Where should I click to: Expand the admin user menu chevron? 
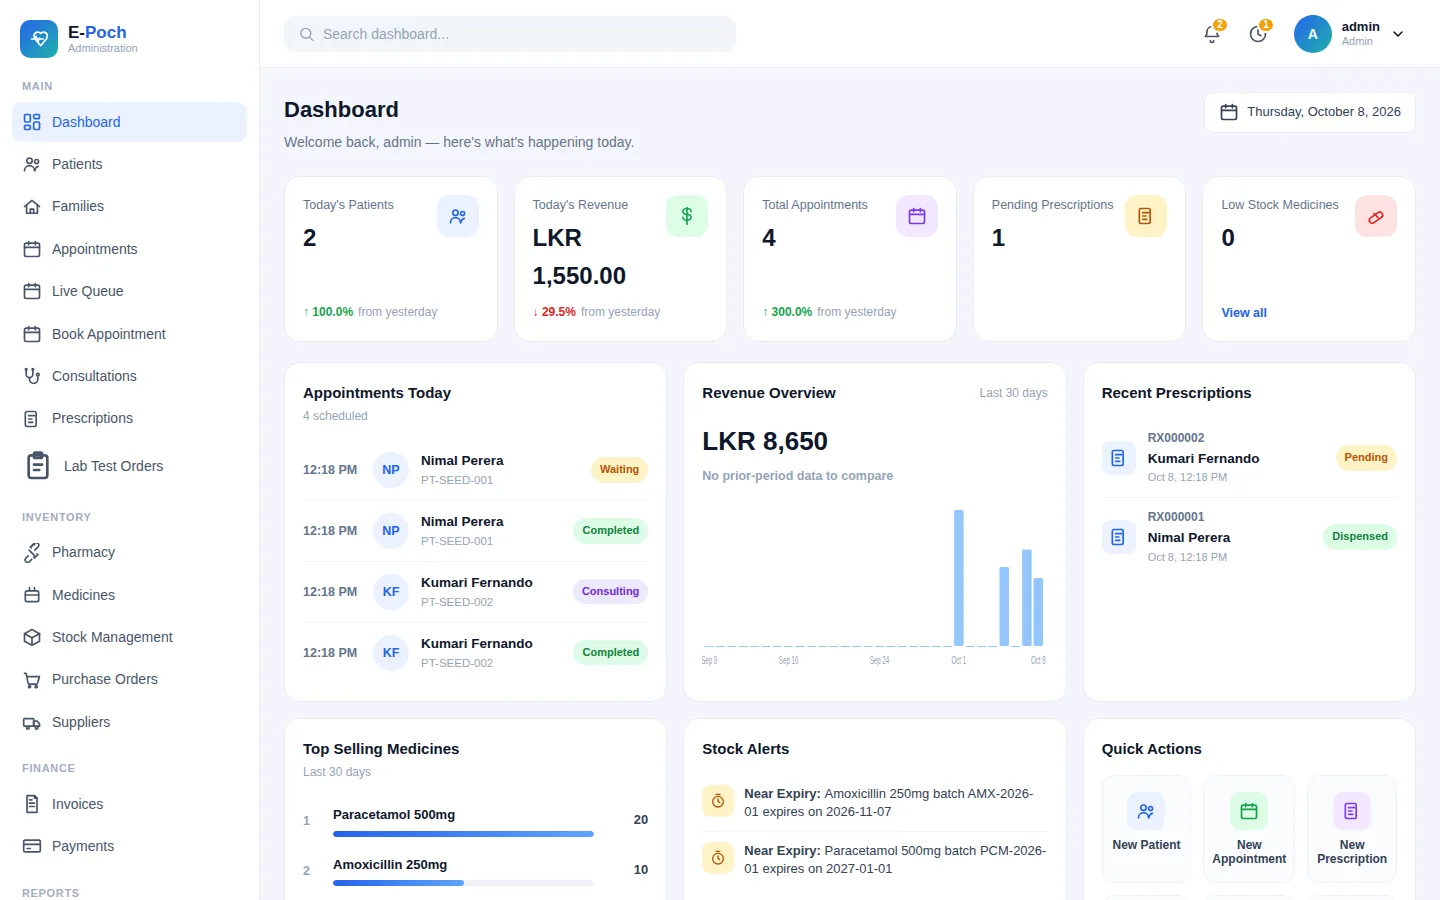pos(1398,34)
